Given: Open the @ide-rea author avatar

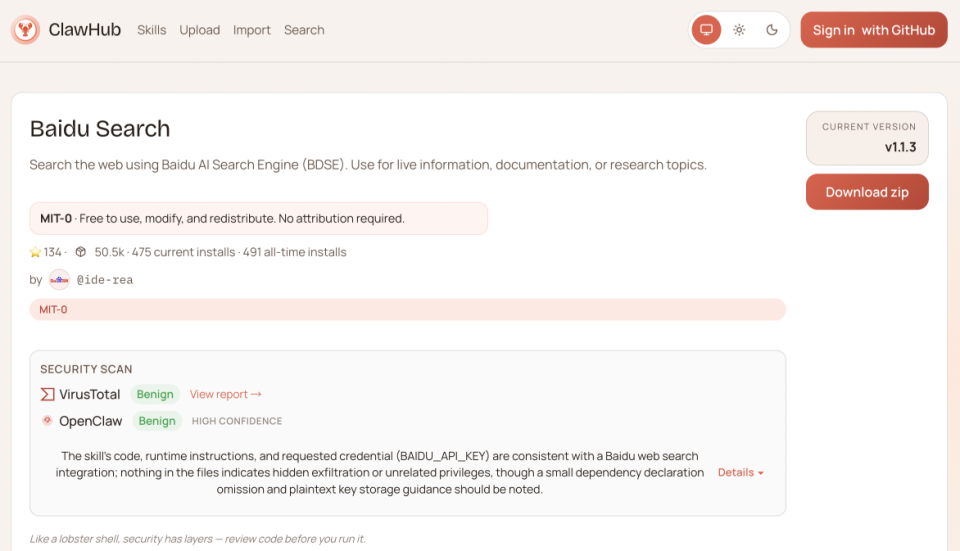Looking at the screenshot, I should pos(59,280).
